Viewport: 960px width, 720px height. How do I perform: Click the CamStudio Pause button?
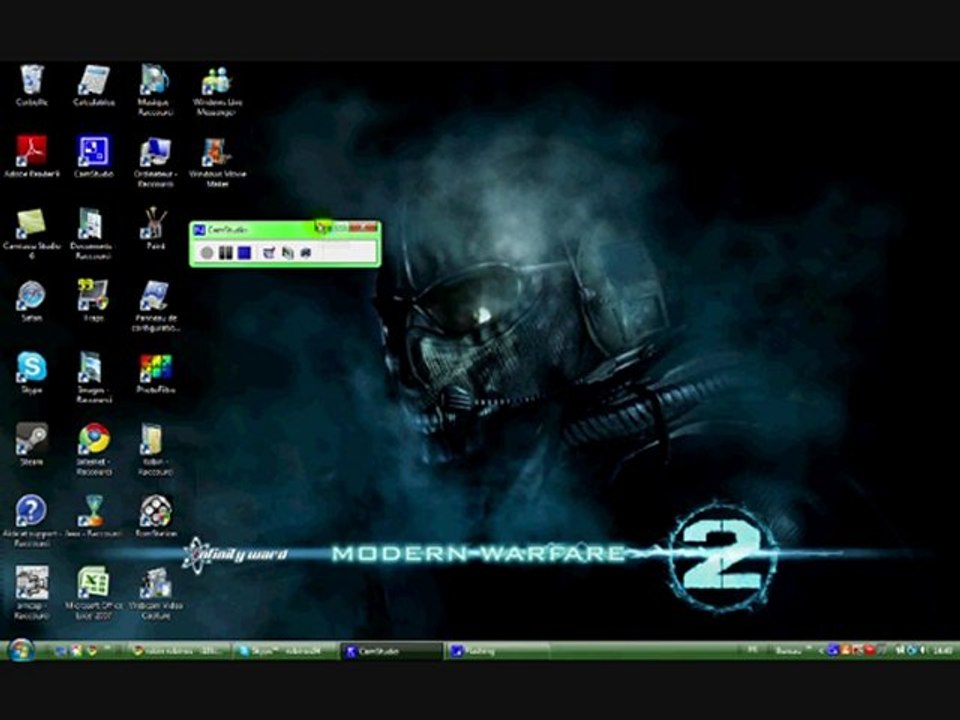pyautogui.click(x=225, y=252)
